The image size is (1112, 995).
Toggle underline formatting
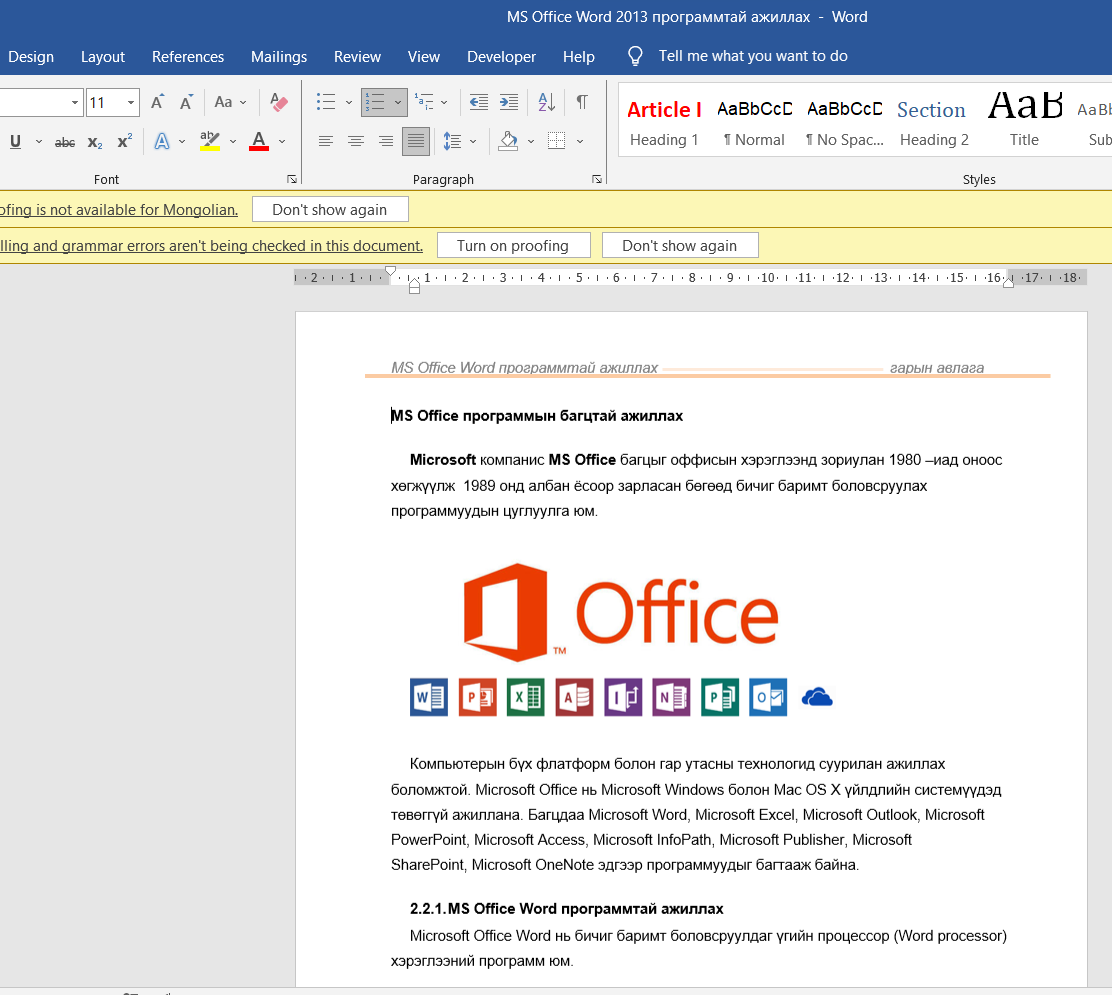pyautogui.click(x=15, y=141)
